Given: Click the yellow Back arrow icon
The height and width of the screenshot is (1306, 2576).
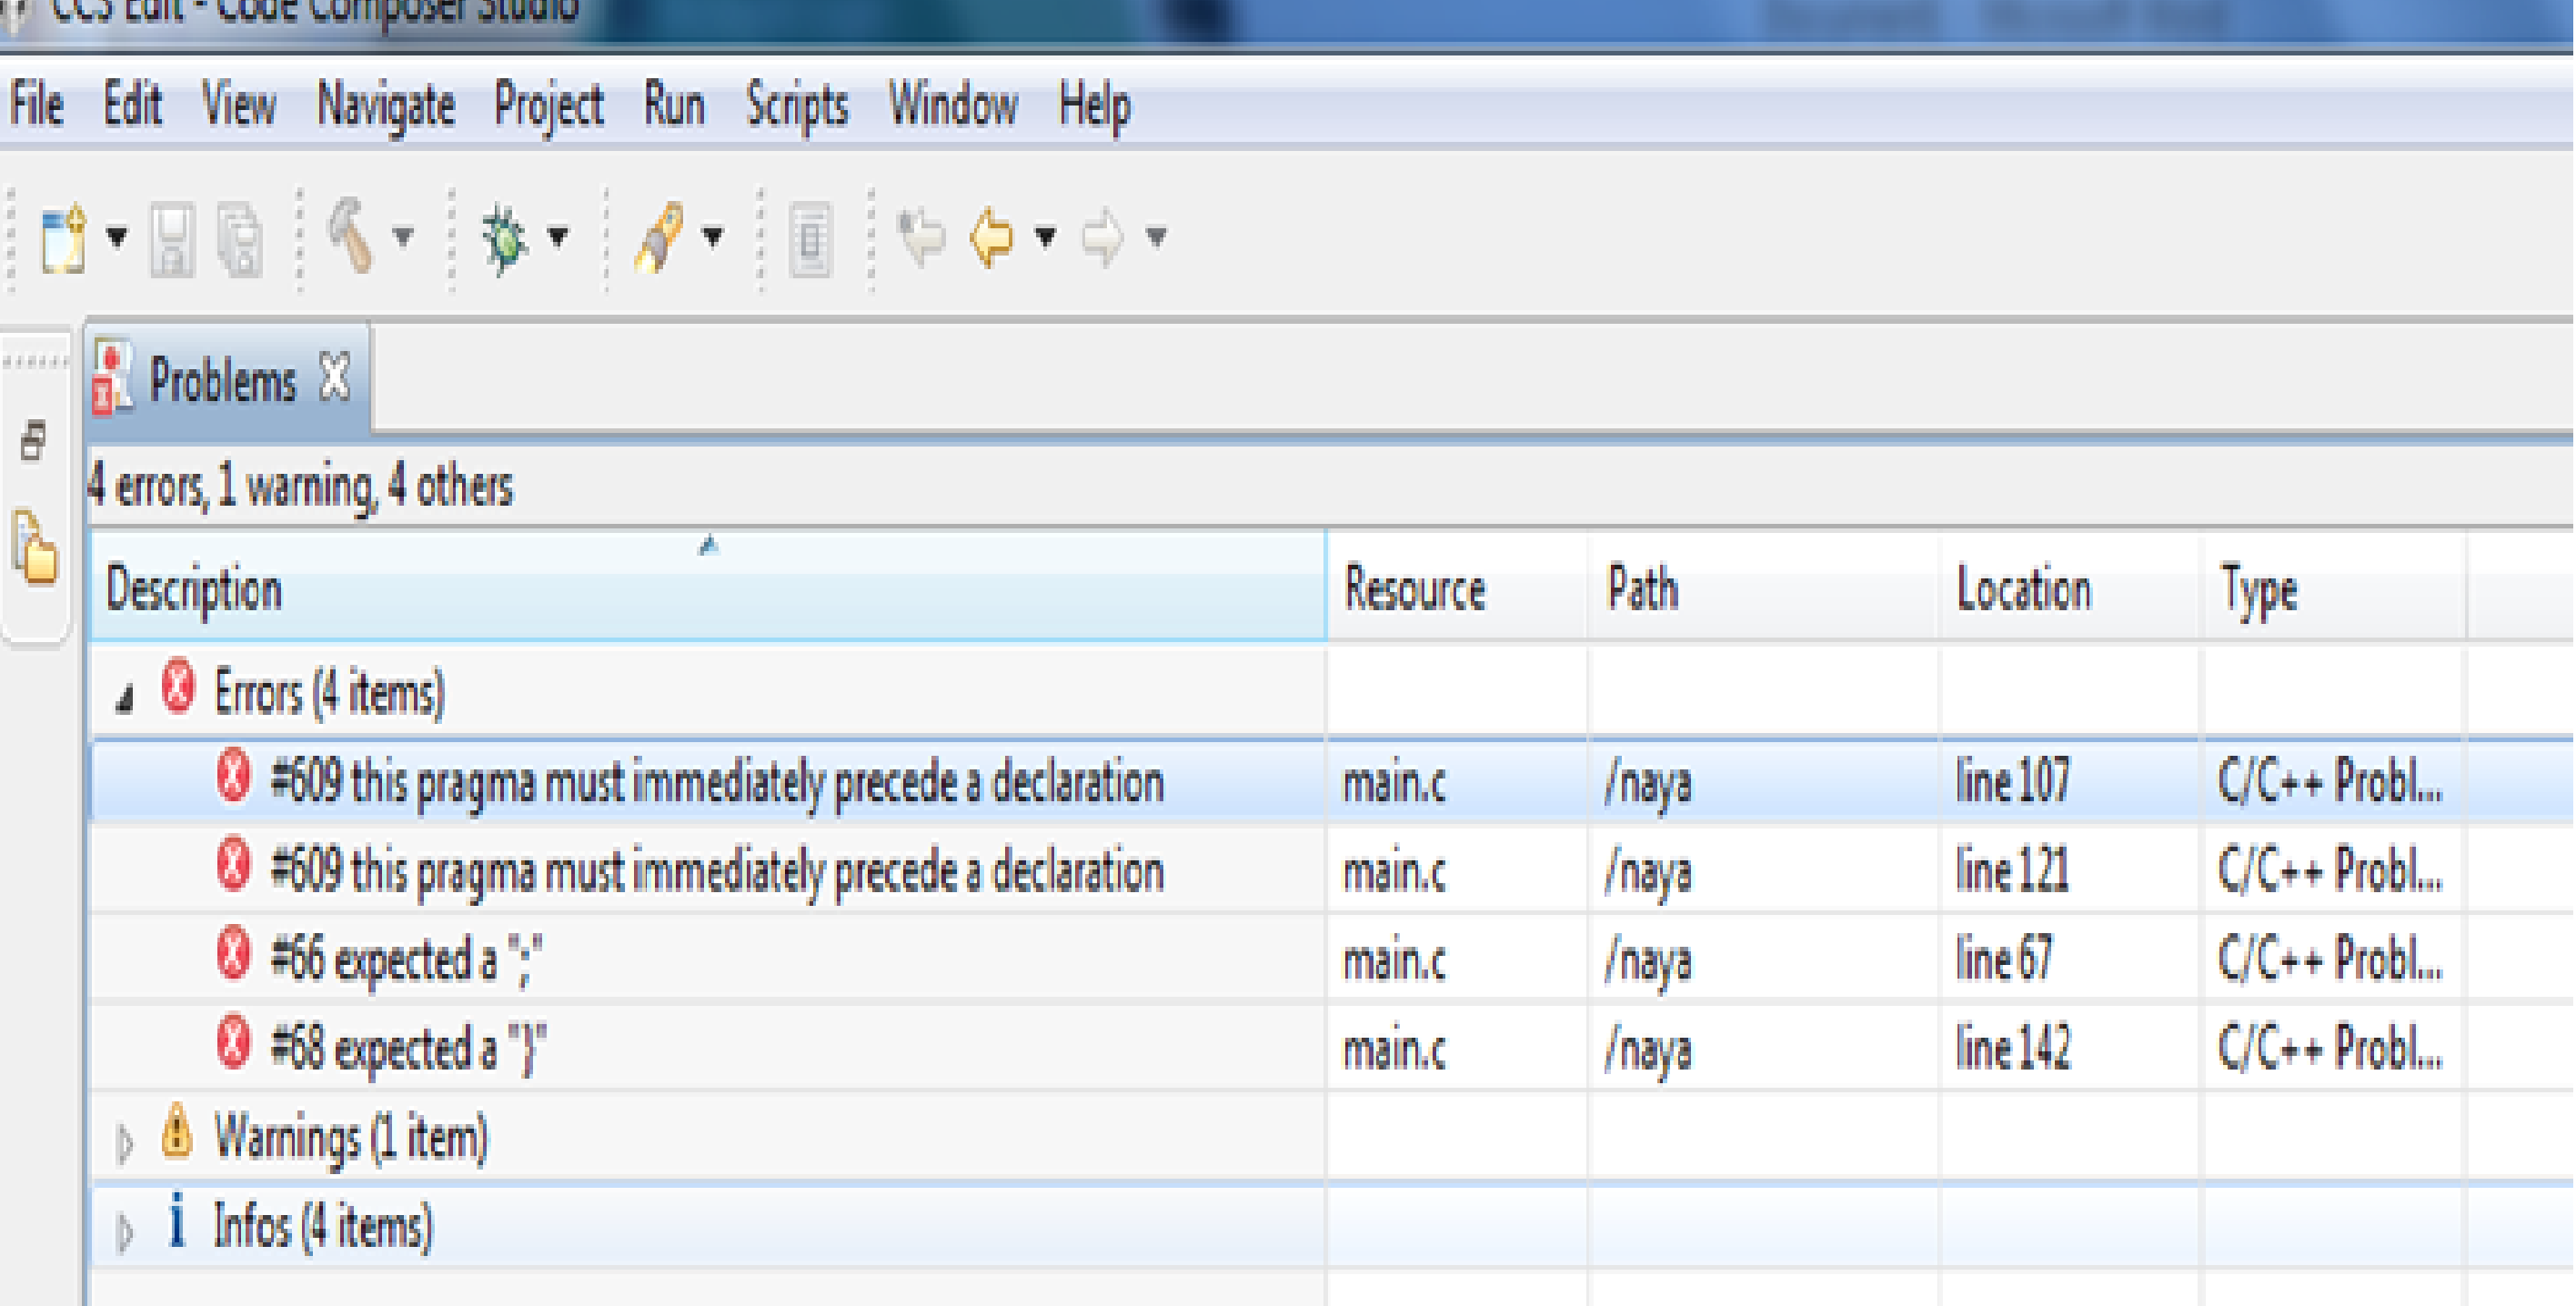Looking at the screenshot, I should point(992,238).
